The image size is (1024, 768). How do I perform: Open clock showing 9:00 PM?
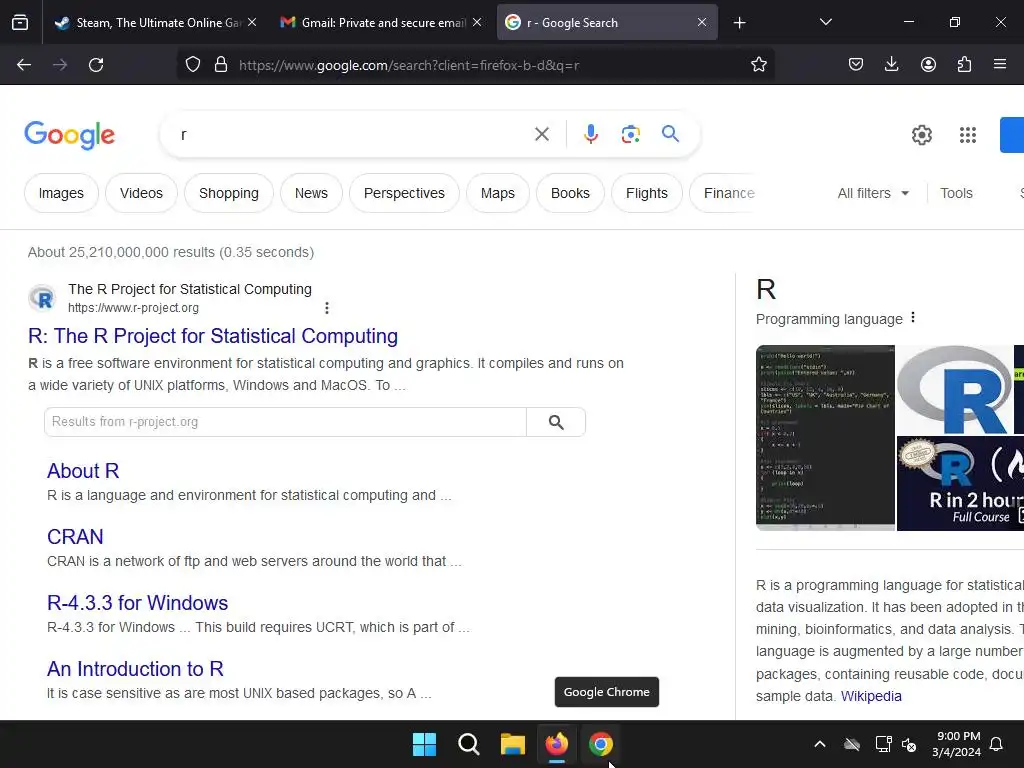coord(957,744)
